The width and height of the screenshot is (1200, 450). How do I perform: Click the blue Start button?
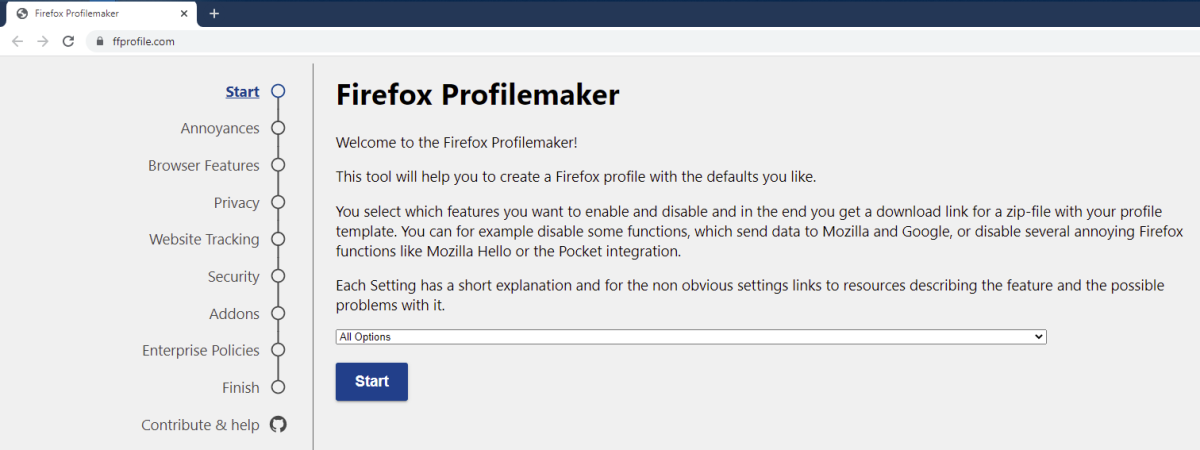(x=371, y=381)
